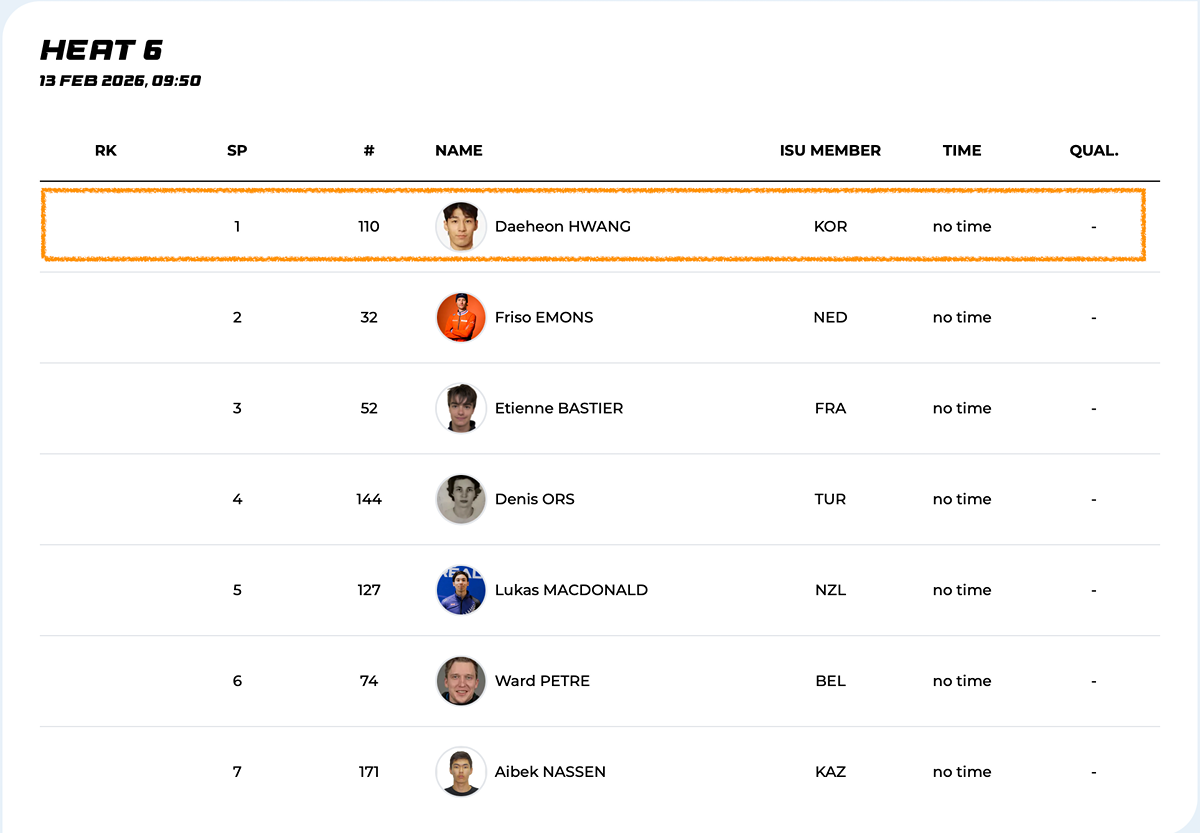Click the Etienne BASTIER name
1200x833 pixels.
(558, 409)
